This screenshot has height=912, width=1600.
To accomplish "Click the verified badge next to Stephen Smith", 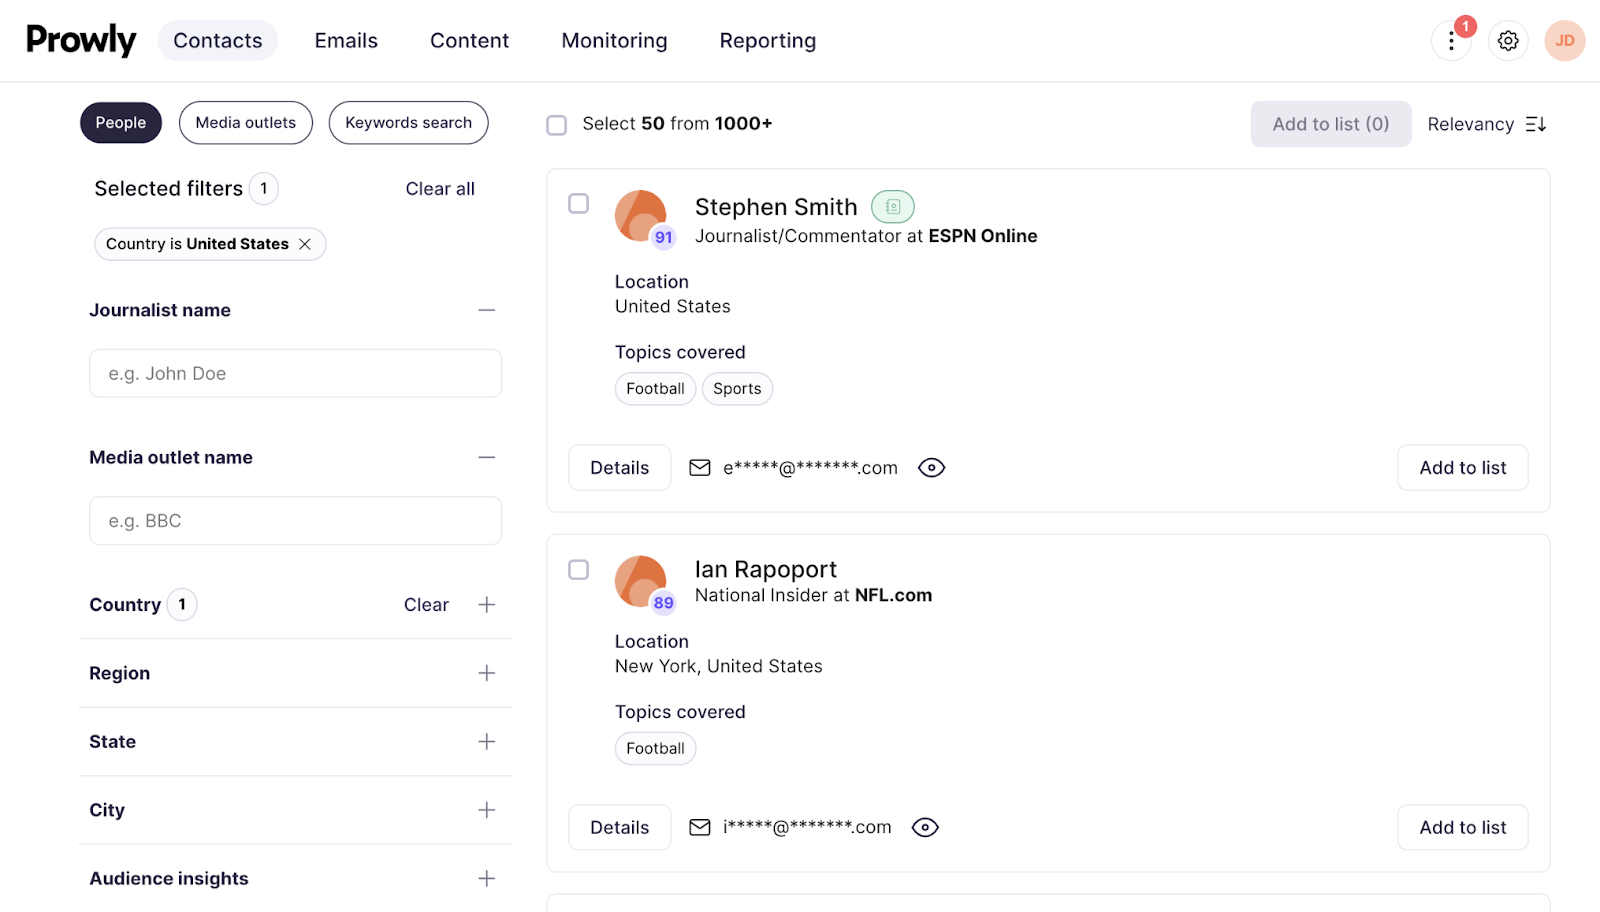I will [x=893, y=206].
